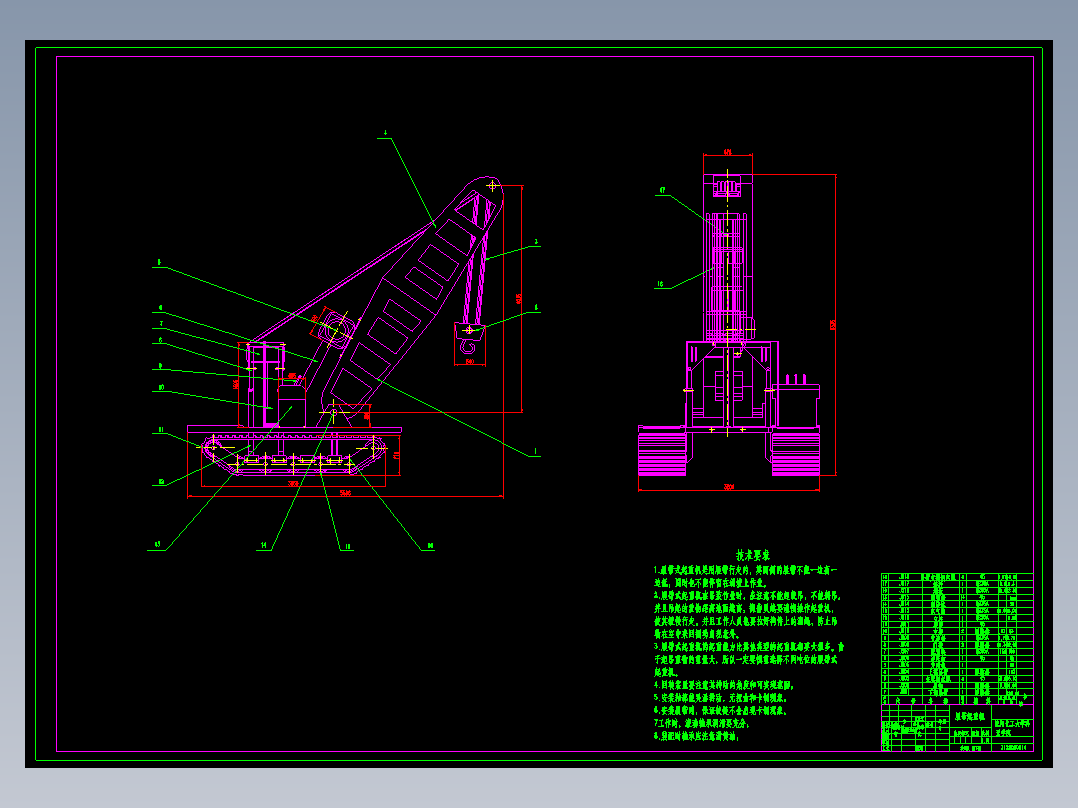
Task: Click the 技术要求 heading above the notes
Action: tap(753, 554)
